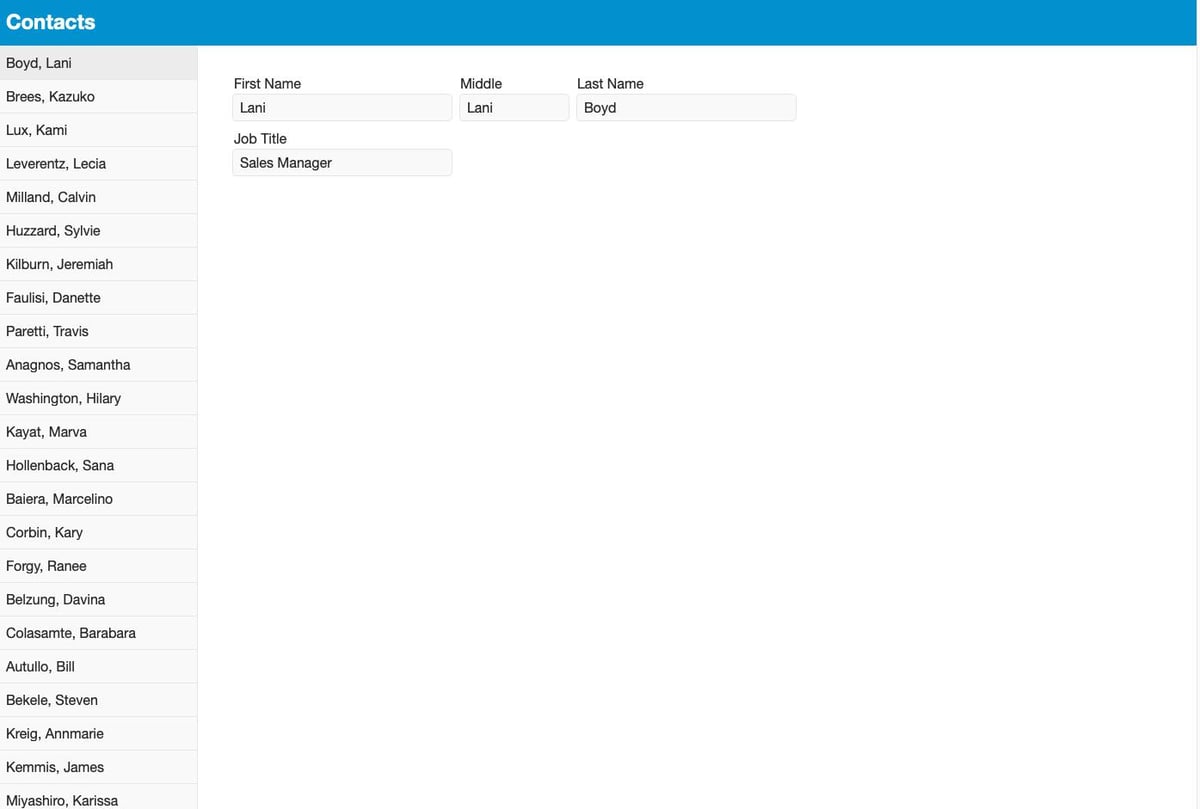This screenshot has height=809, width=1200.
Task: Click the Job Title input field
Action: pyautogui.click(x=342, y=162)
